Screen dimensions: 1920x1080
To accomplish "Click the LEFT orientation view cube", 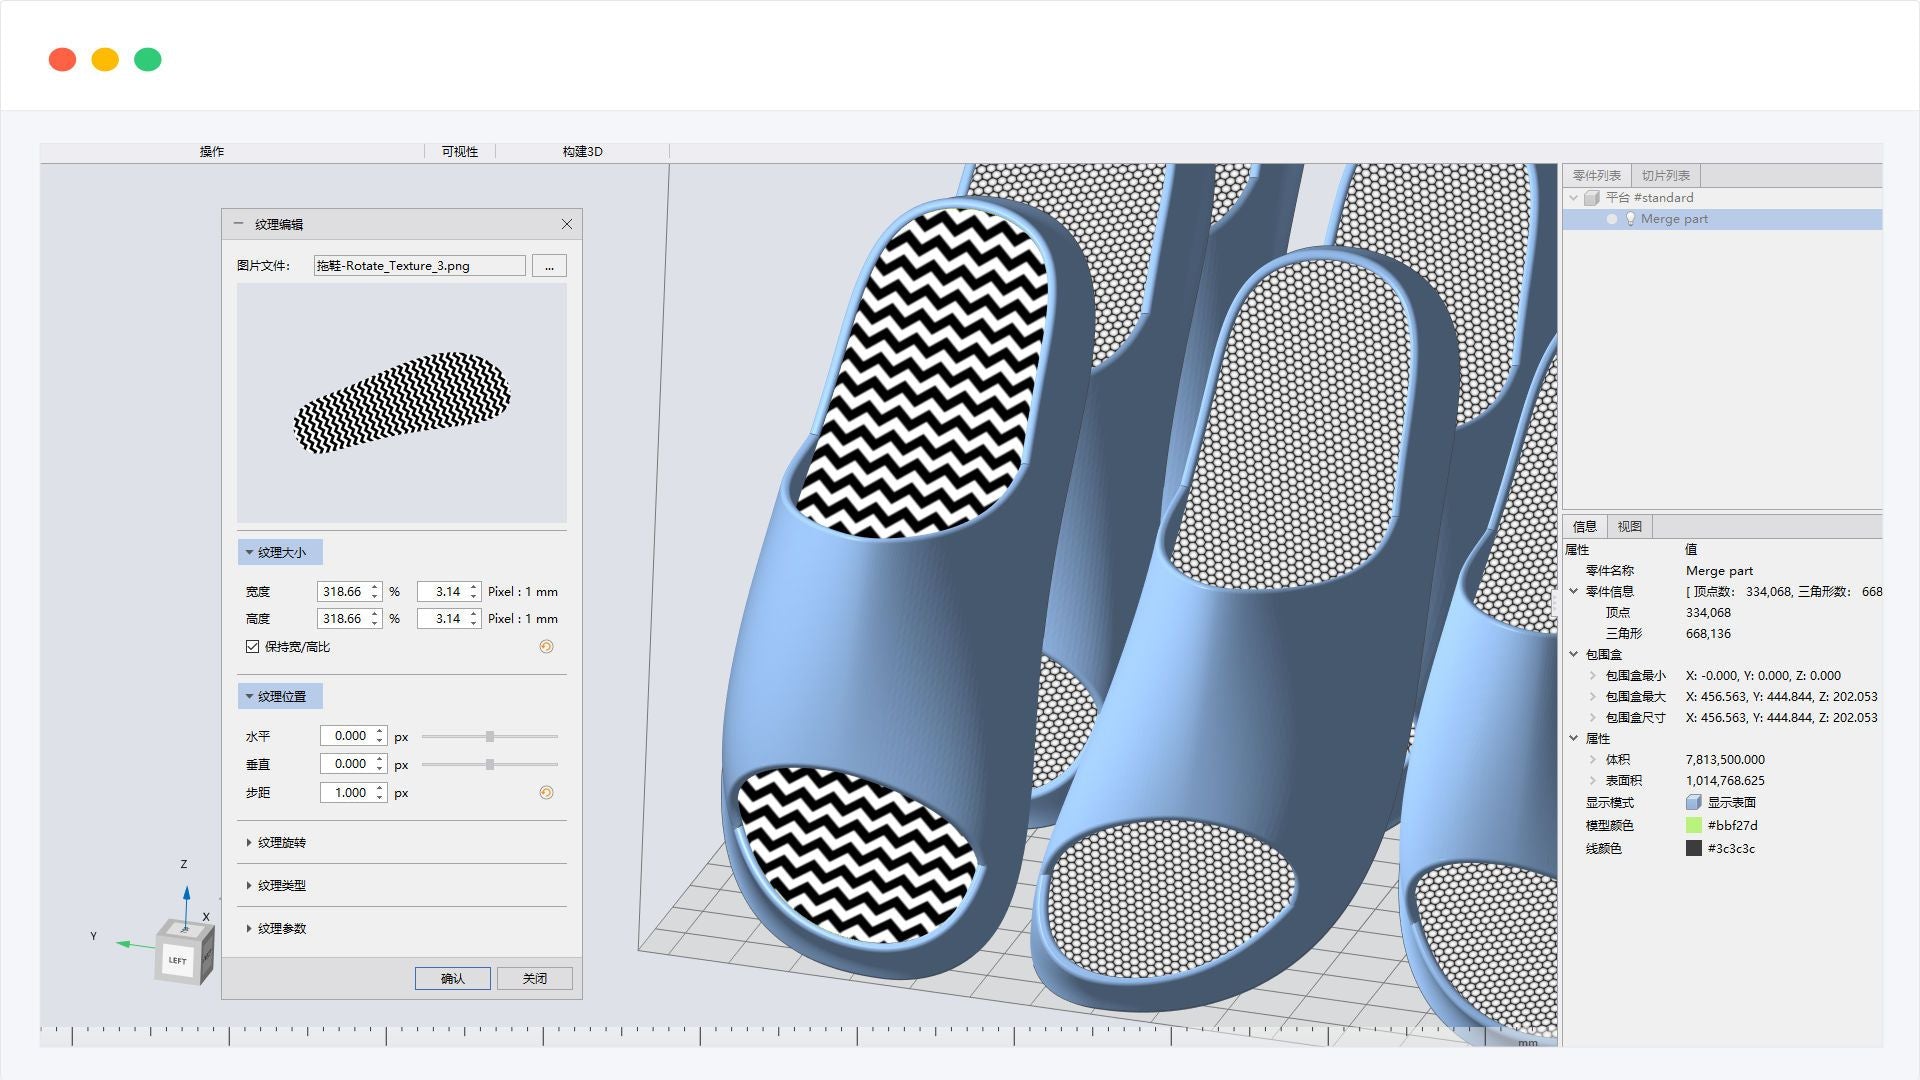I will pos(180,958).
